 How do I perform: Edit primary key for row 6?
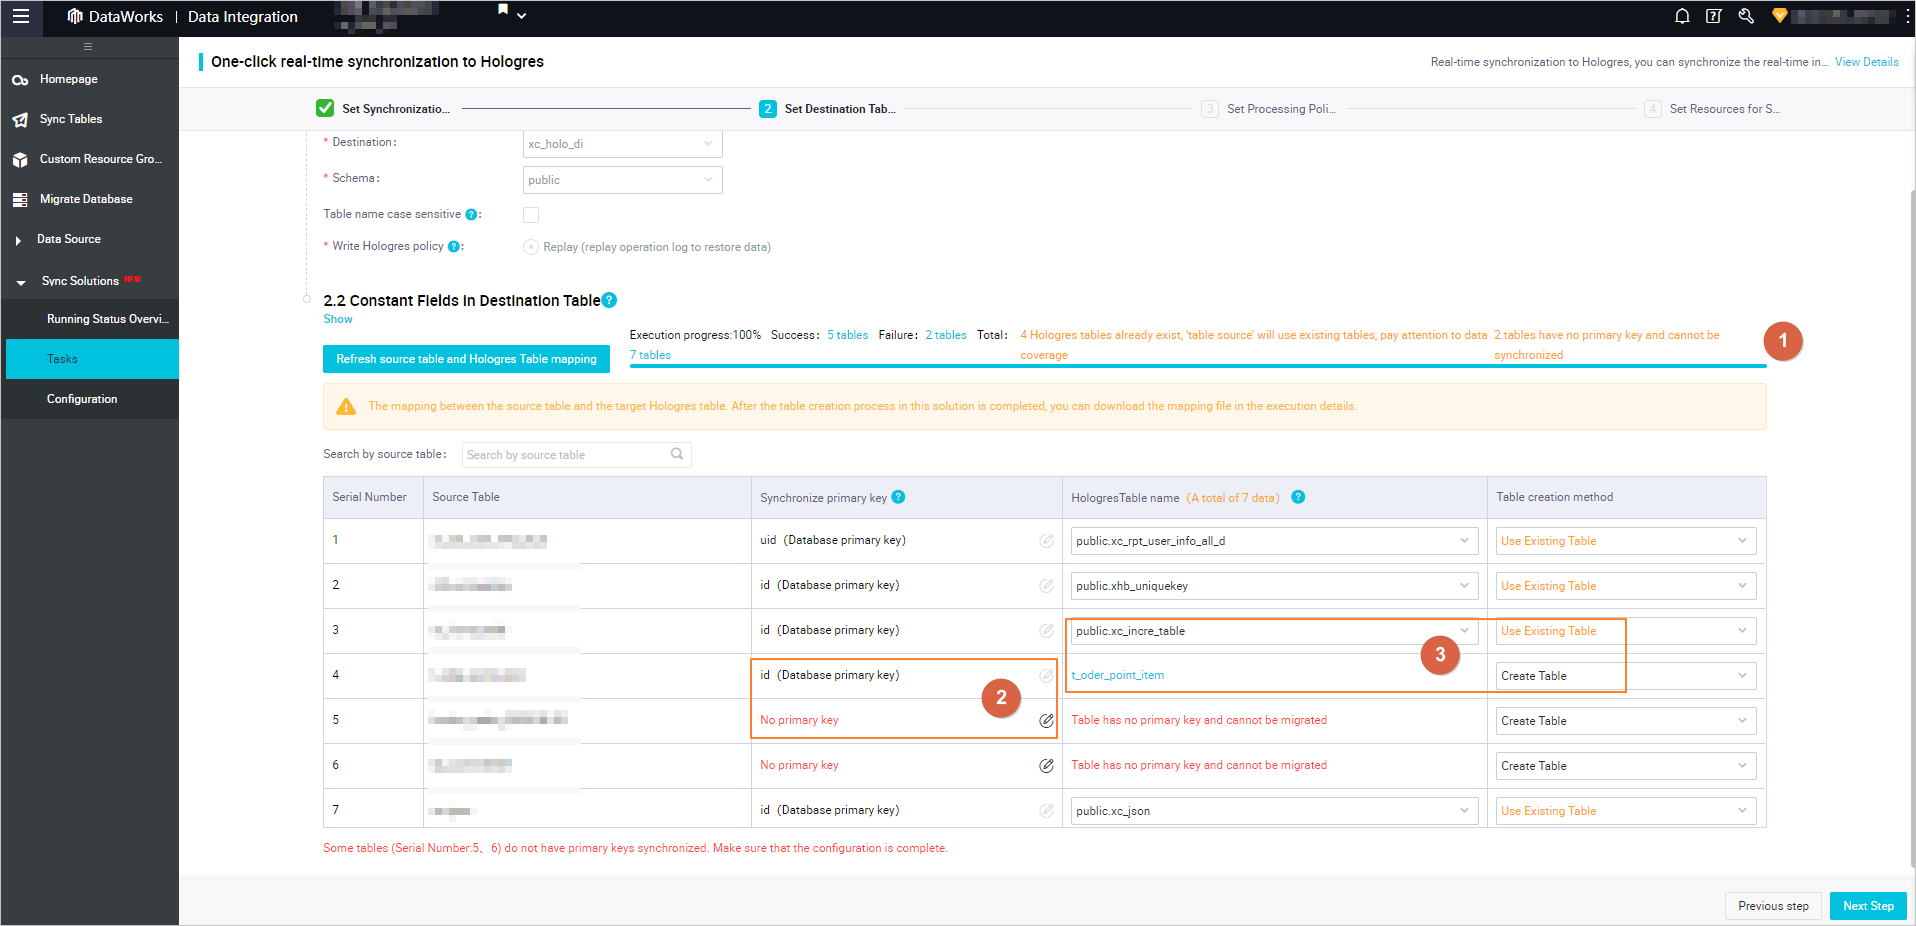[x=1046, y=765]
